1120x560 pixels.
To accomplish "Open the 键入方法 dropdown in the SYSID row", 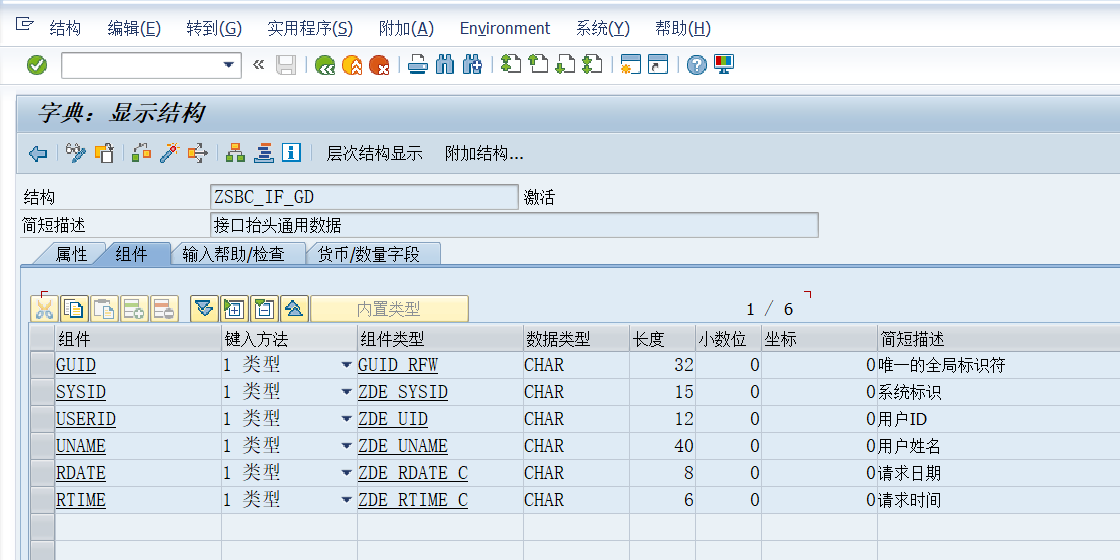I will [x=346, y=392].
